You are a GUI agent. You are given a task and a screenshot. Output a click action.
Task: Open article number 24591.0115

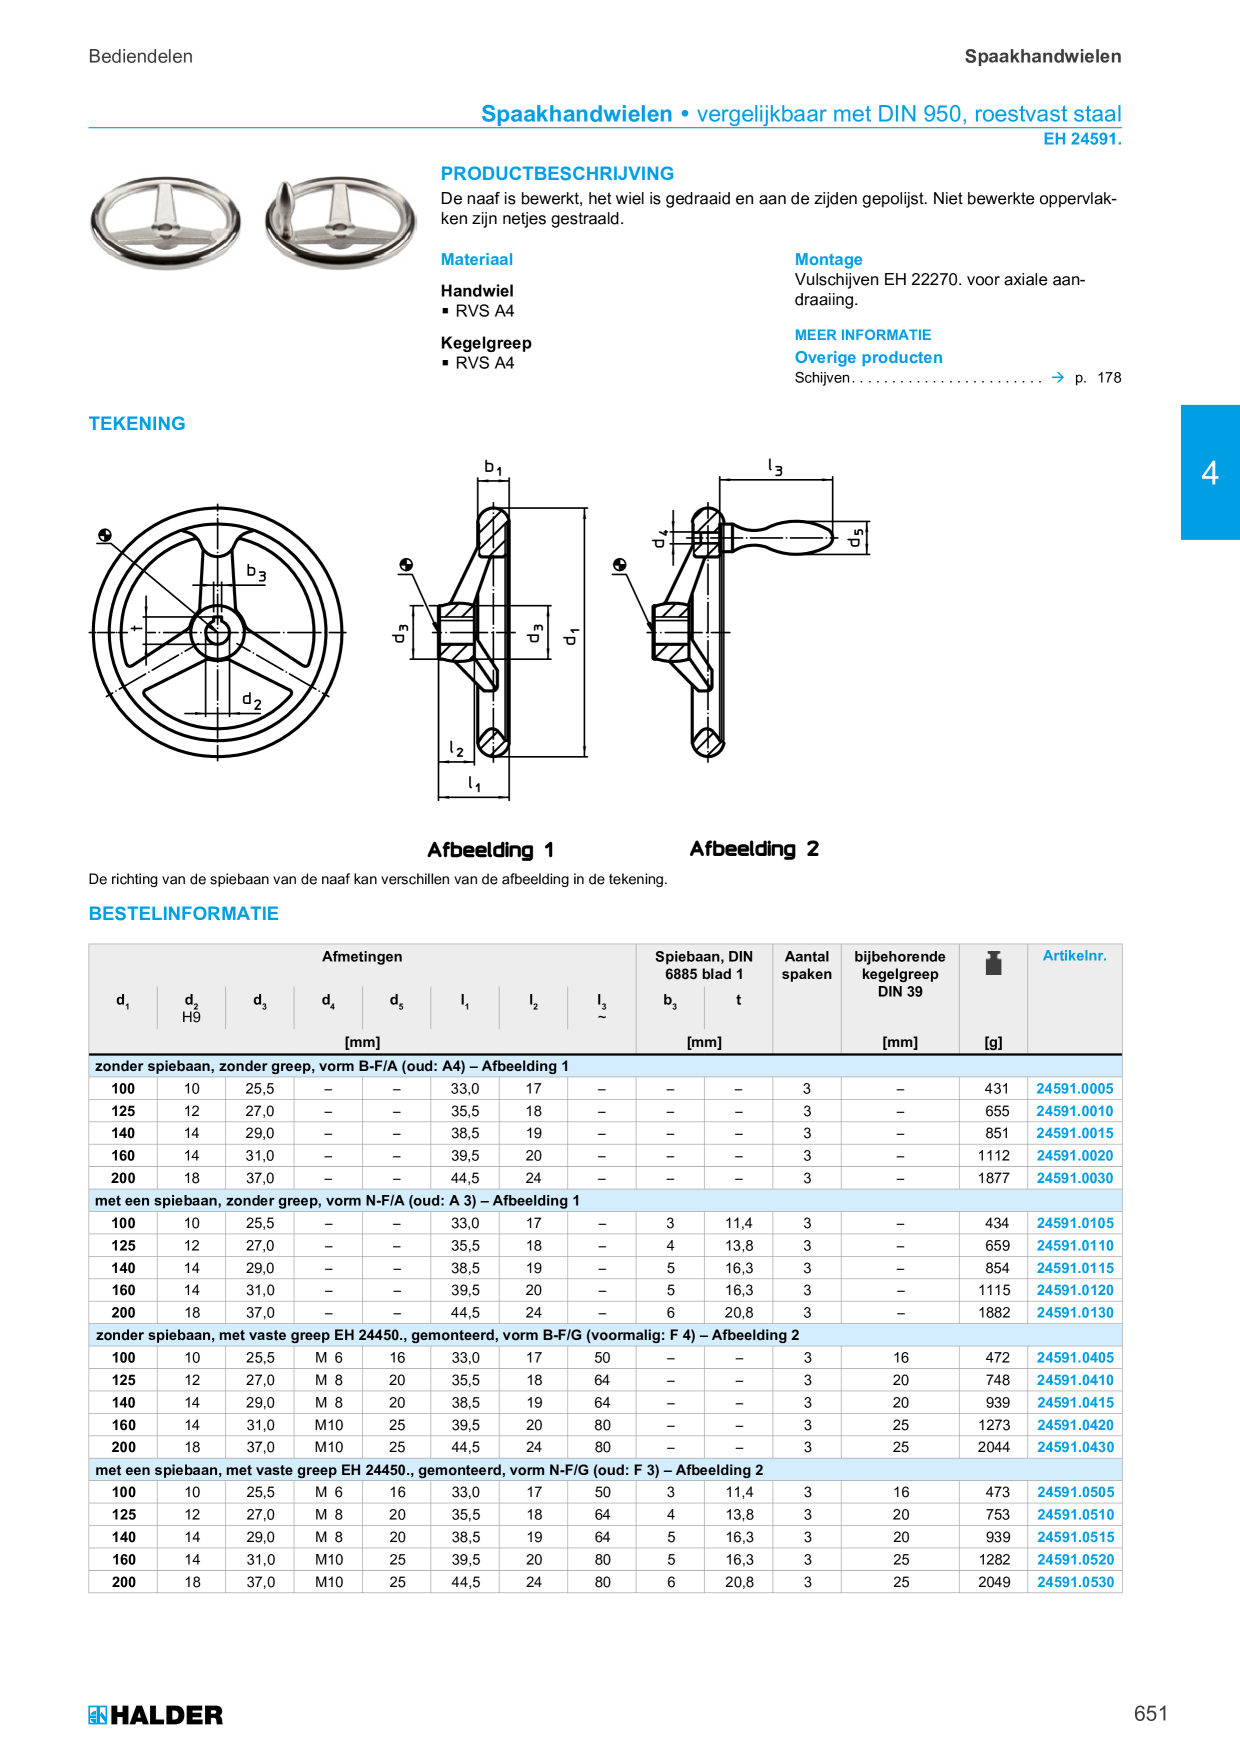pyautogui.click(x=1074, y=1268)
